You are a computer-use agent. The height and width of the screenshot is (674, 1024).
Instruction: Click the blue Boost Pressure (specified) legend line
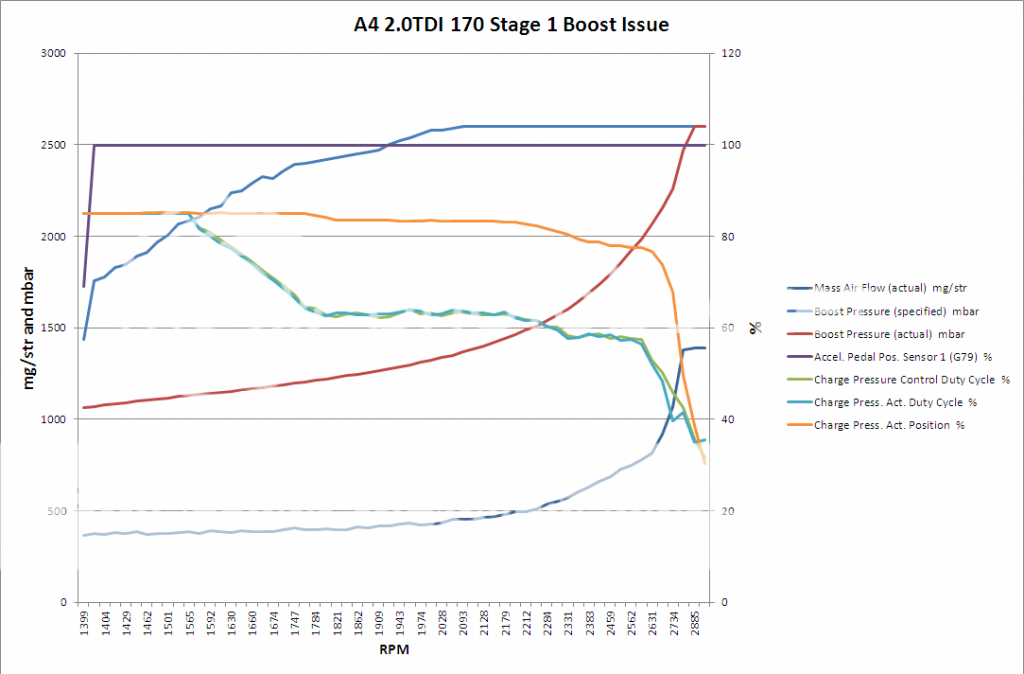pos(800,312)
